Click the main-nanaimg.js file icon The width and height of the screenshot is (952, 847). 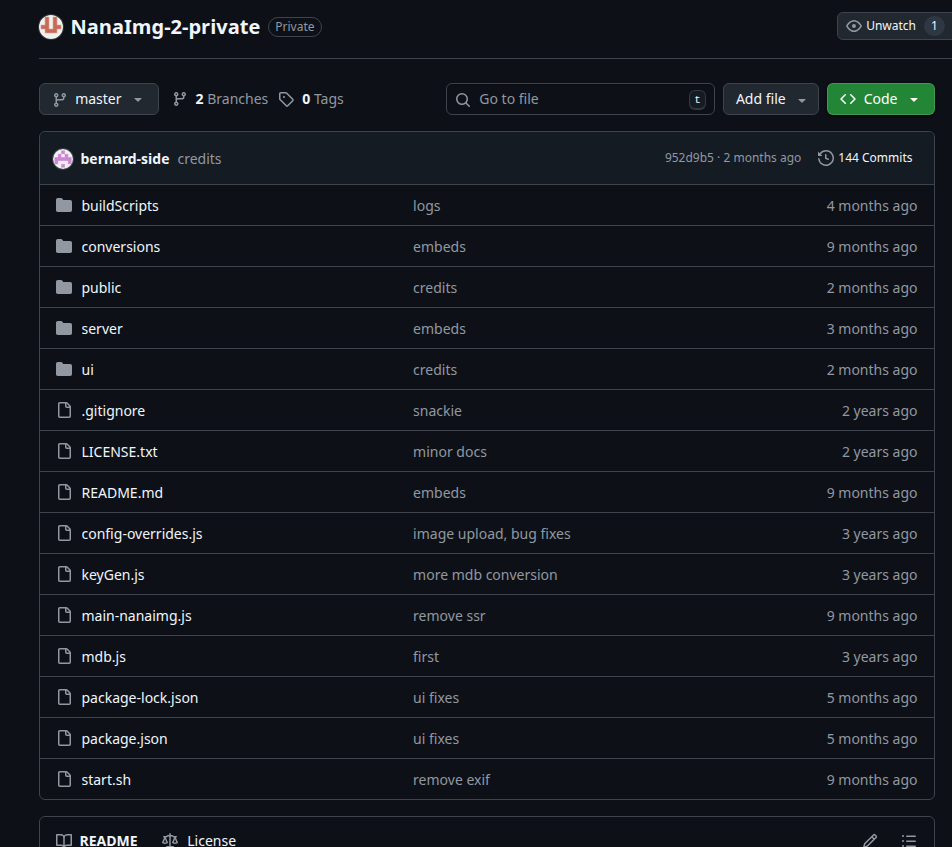[x=64, y=615]
